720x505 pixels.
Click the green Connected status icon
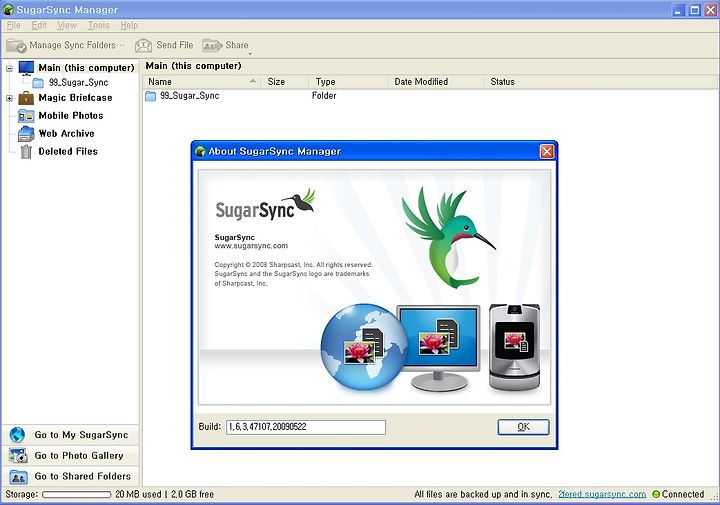[x=656, y=494]
